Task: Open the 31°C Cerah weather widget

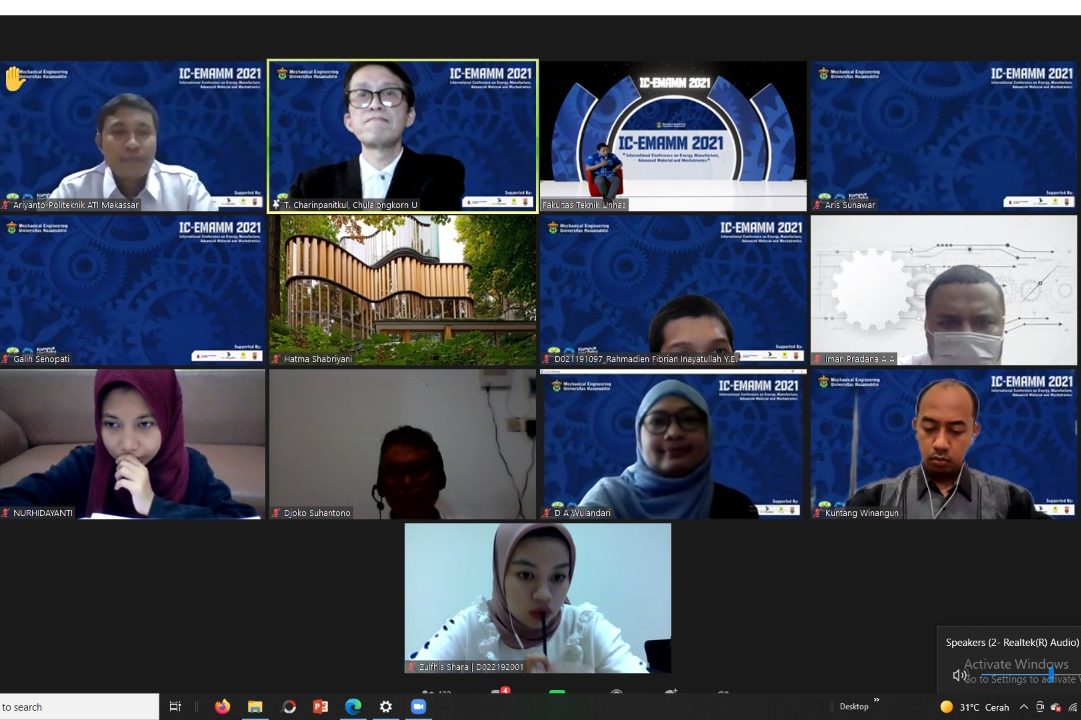Action: tap(975, 707)
